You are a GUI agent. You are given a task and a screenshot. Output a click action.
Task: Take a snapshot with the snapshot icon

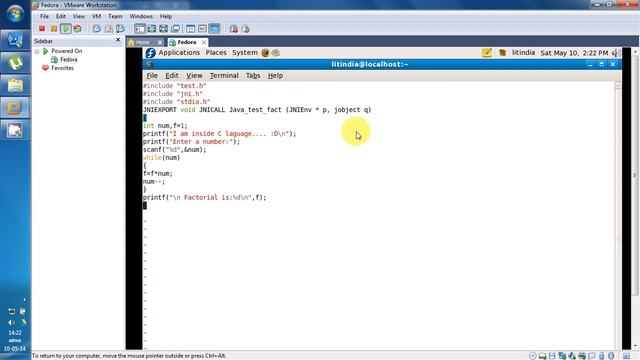96,29
